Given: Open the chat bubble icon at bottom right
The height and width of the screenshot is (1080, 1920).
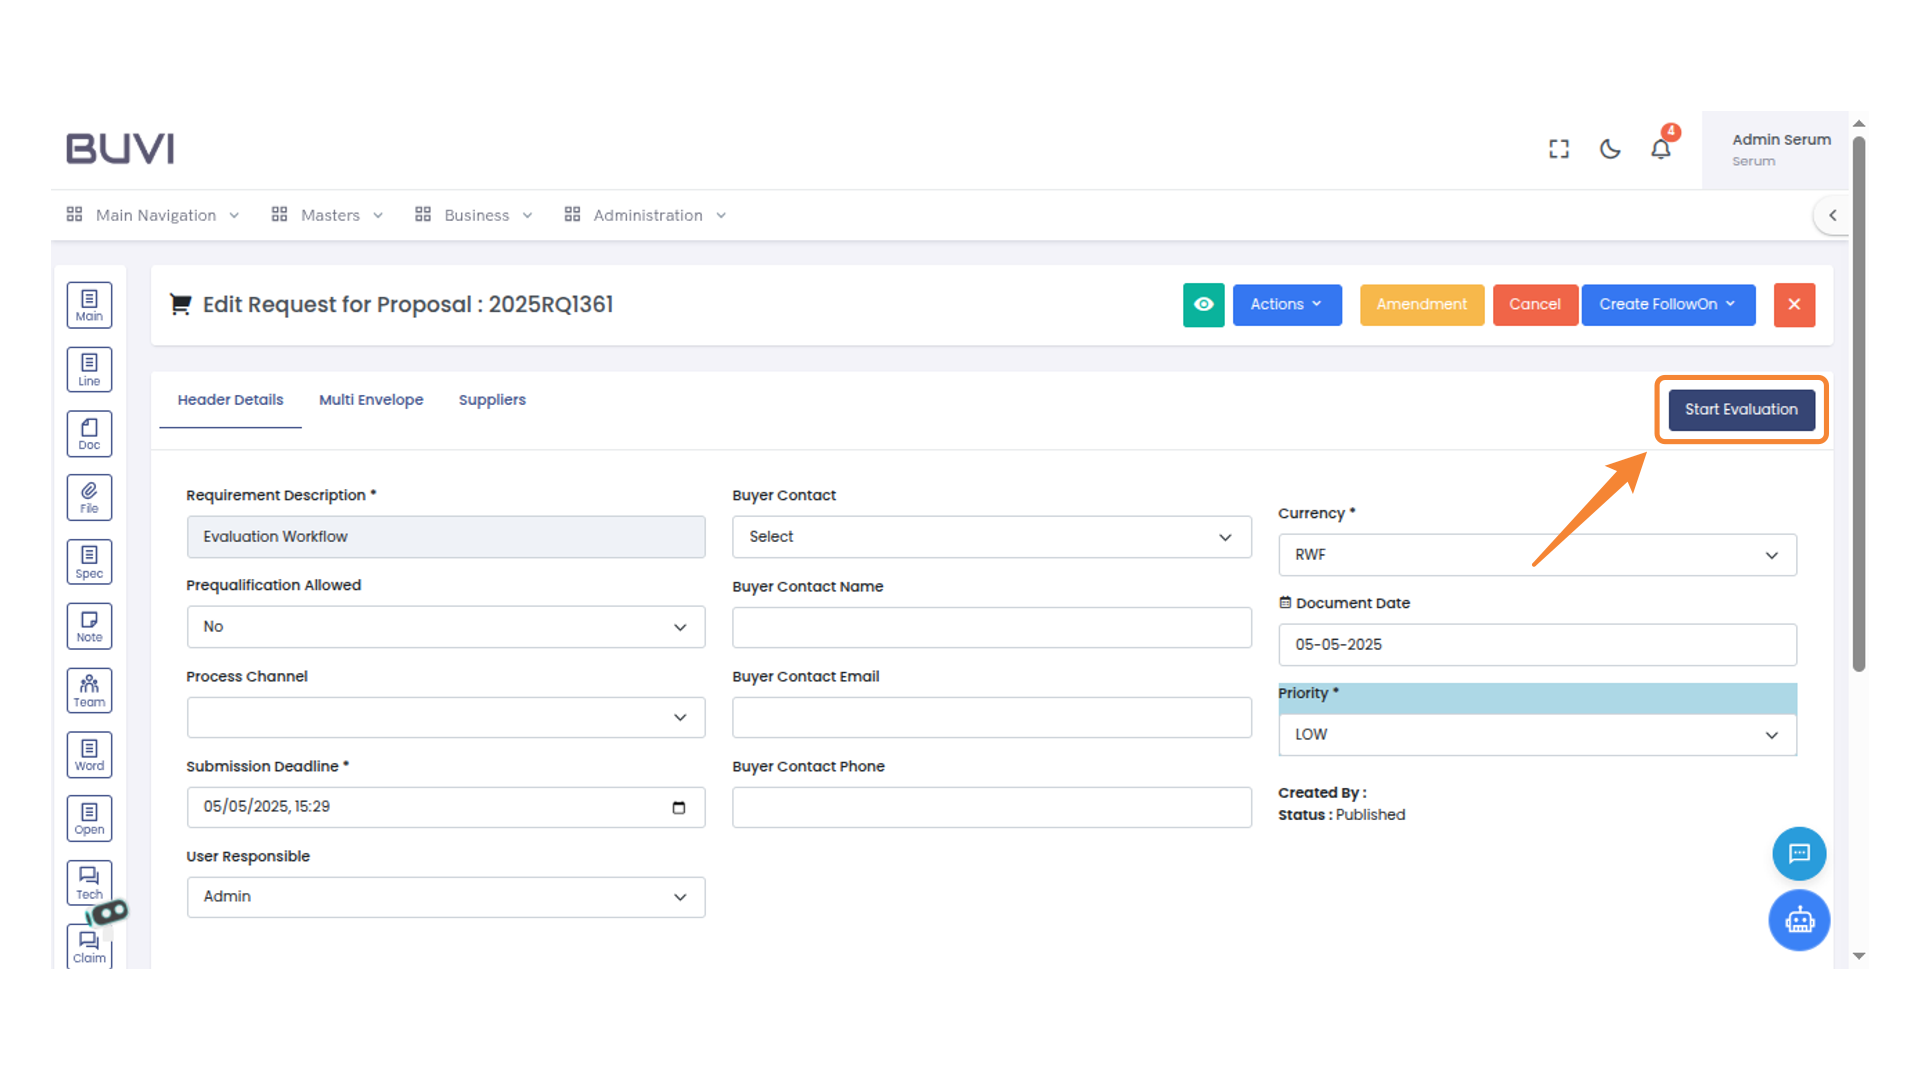Looking at the screenshot, I should pyautogui.click(x=1799, y=853).
